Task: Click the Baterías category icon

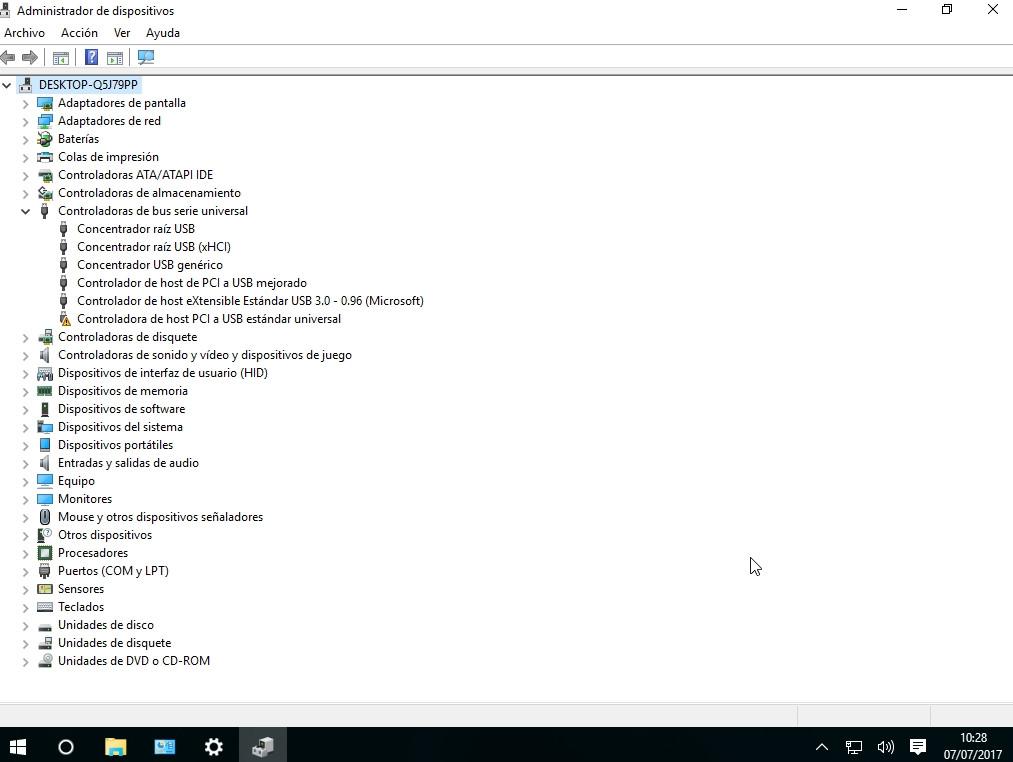Action: click(x=45, y=139)
